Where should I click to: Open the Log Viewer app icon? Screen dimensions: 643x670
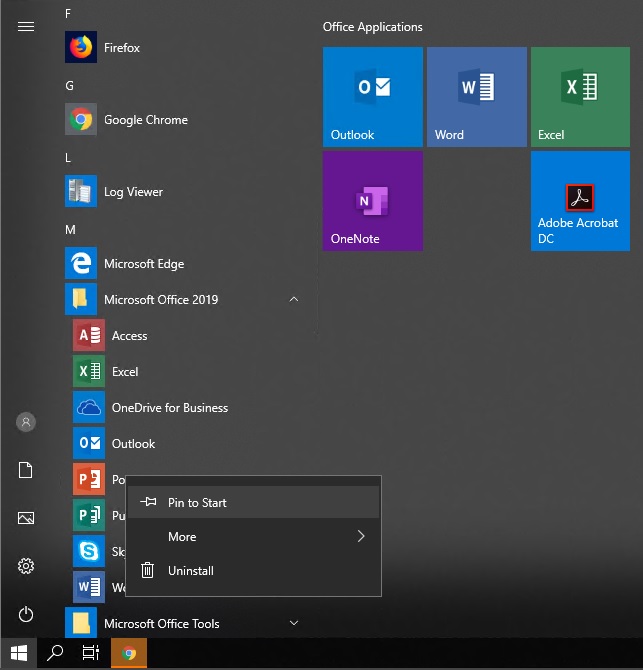(x=81, y=191)
